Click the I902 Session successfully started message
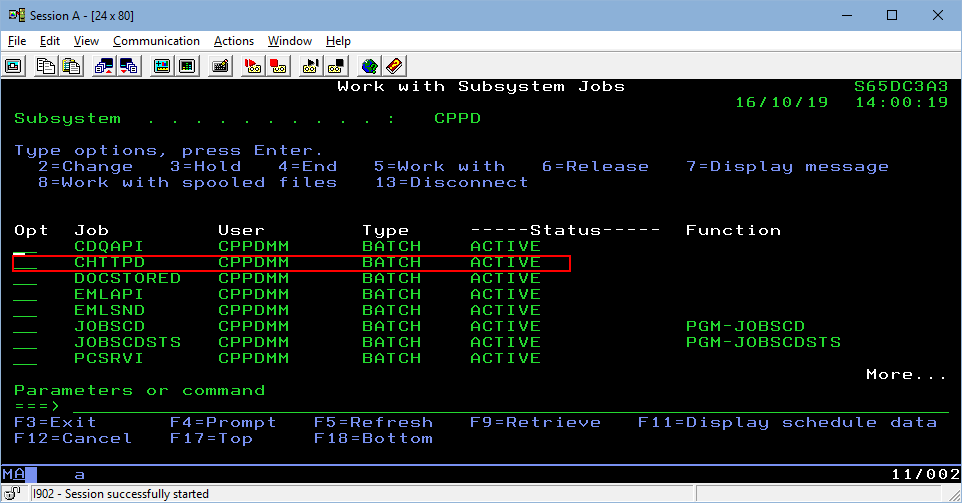962x503 pixels. [120, 494]
